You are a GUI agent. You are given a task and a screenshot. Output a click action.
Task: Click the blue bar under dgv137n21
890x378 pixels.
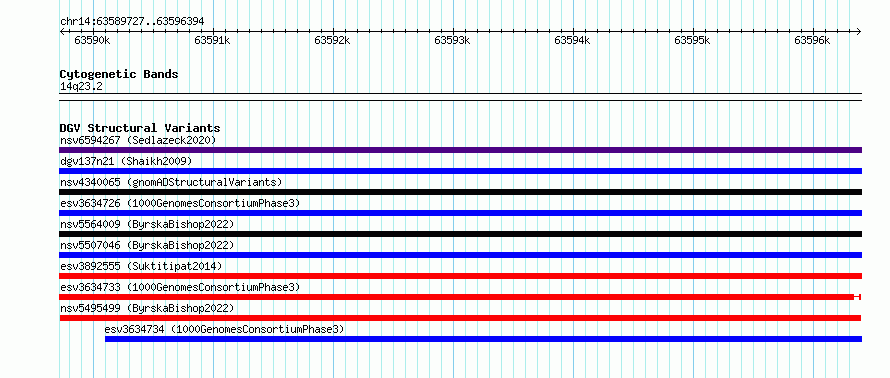[460, 171]
